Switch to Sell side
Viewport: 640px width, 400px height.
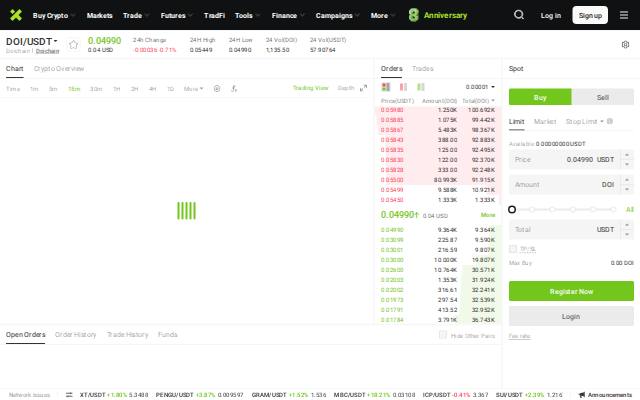(x=602, y=98)
